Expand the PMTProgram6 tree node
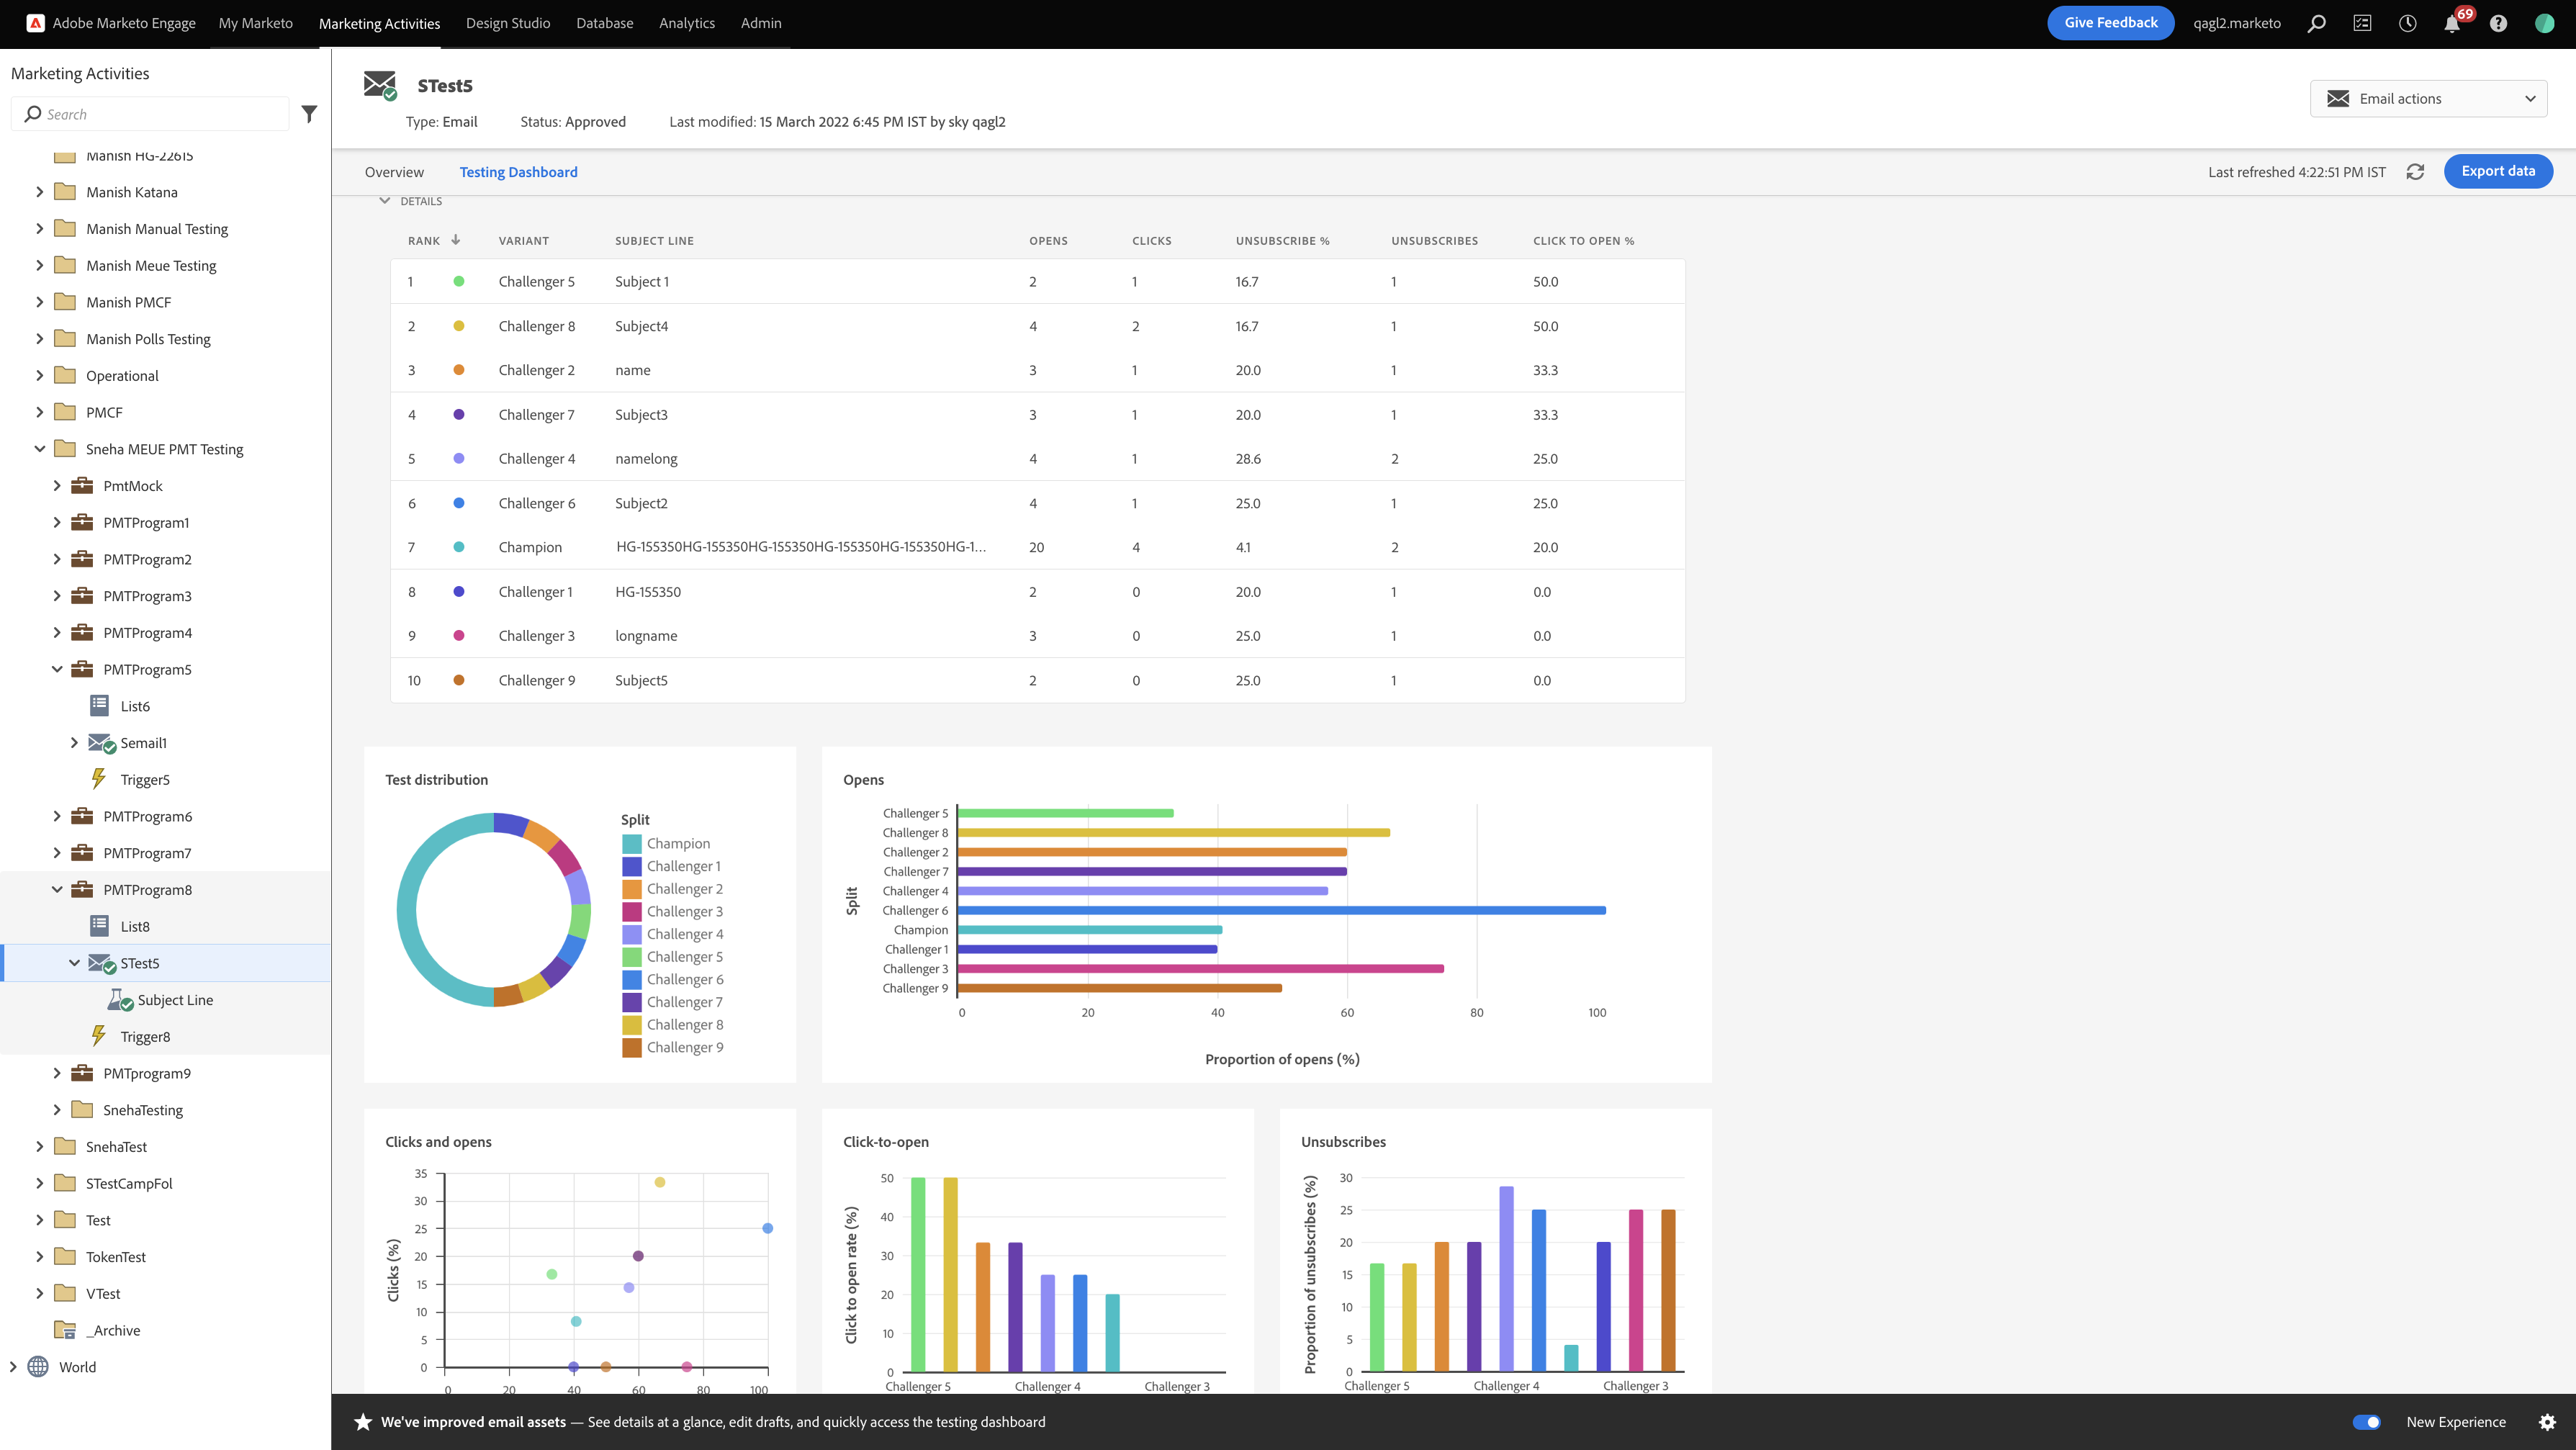This screenshot has height=1450, width=2576. coord(57,816)
